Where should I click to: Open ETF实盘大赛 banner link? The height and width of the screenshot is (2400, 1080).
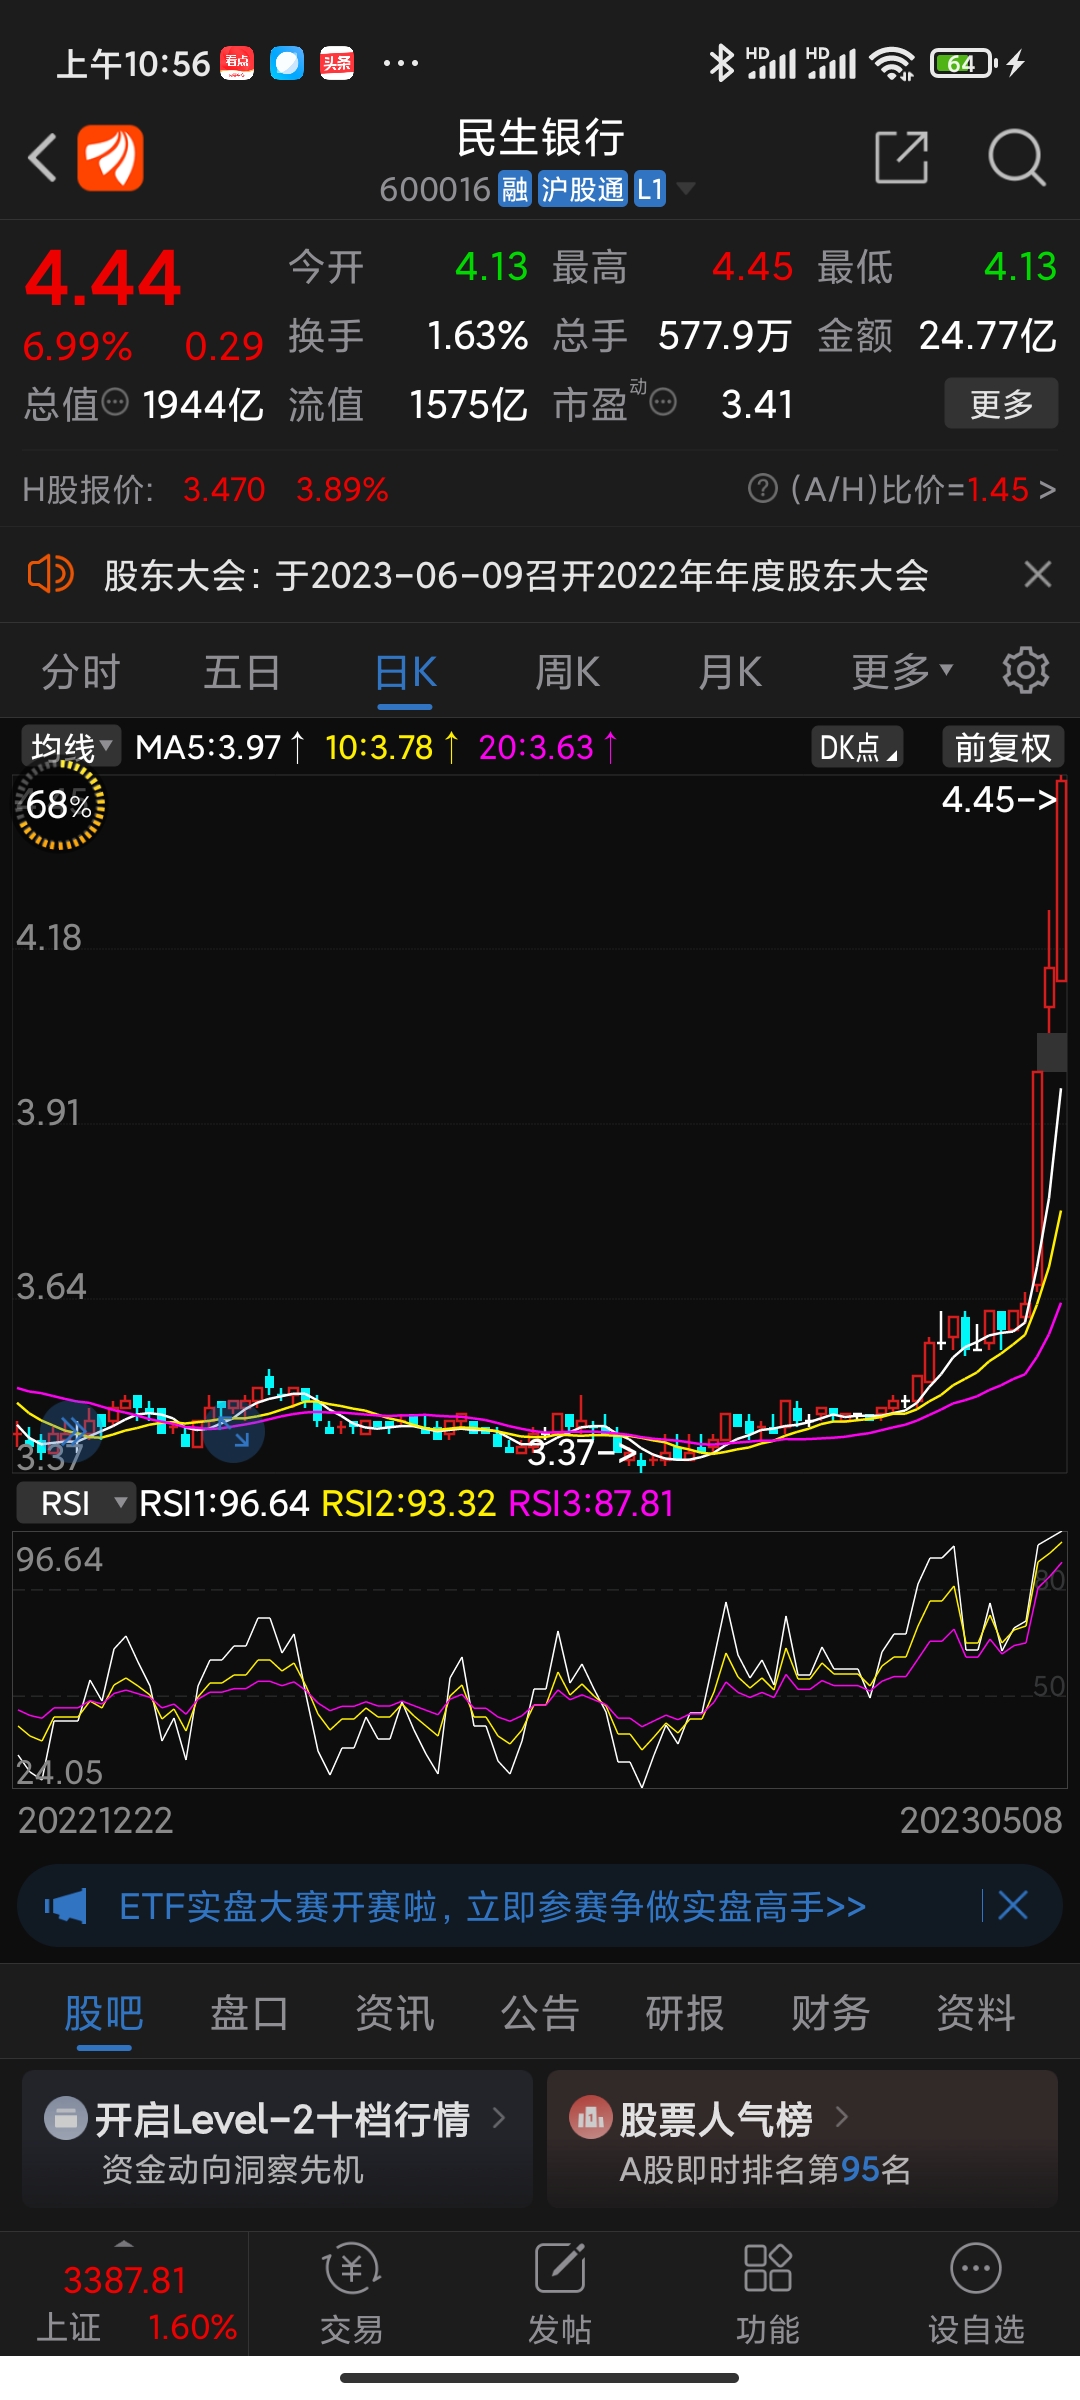coord(492,1907)
